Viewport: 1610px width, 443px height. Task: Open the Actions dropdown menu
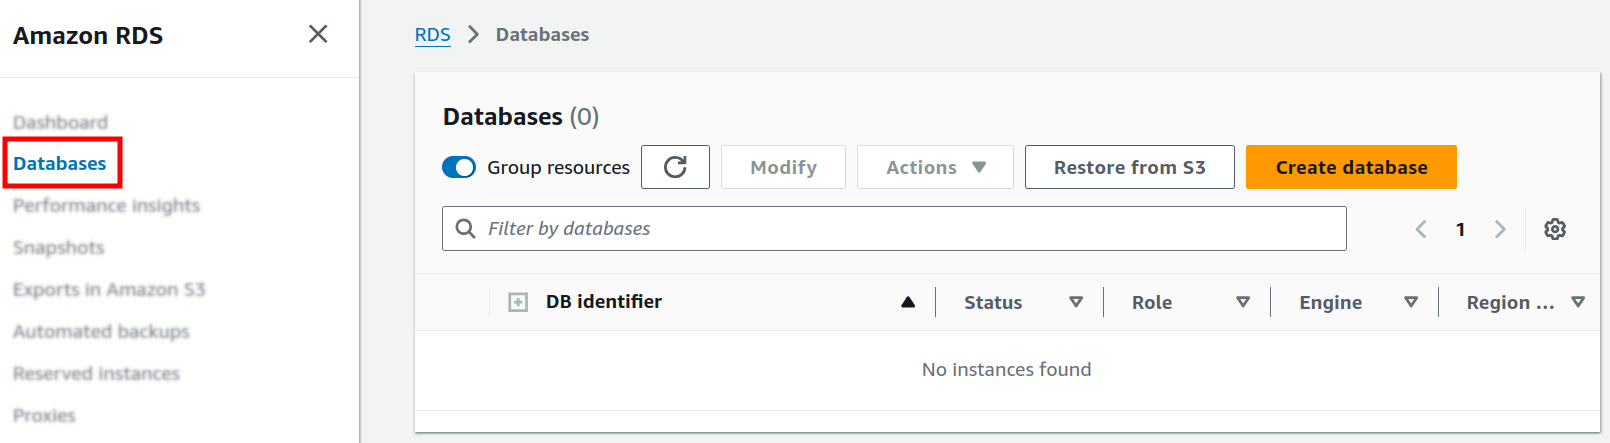pos(935,167)
